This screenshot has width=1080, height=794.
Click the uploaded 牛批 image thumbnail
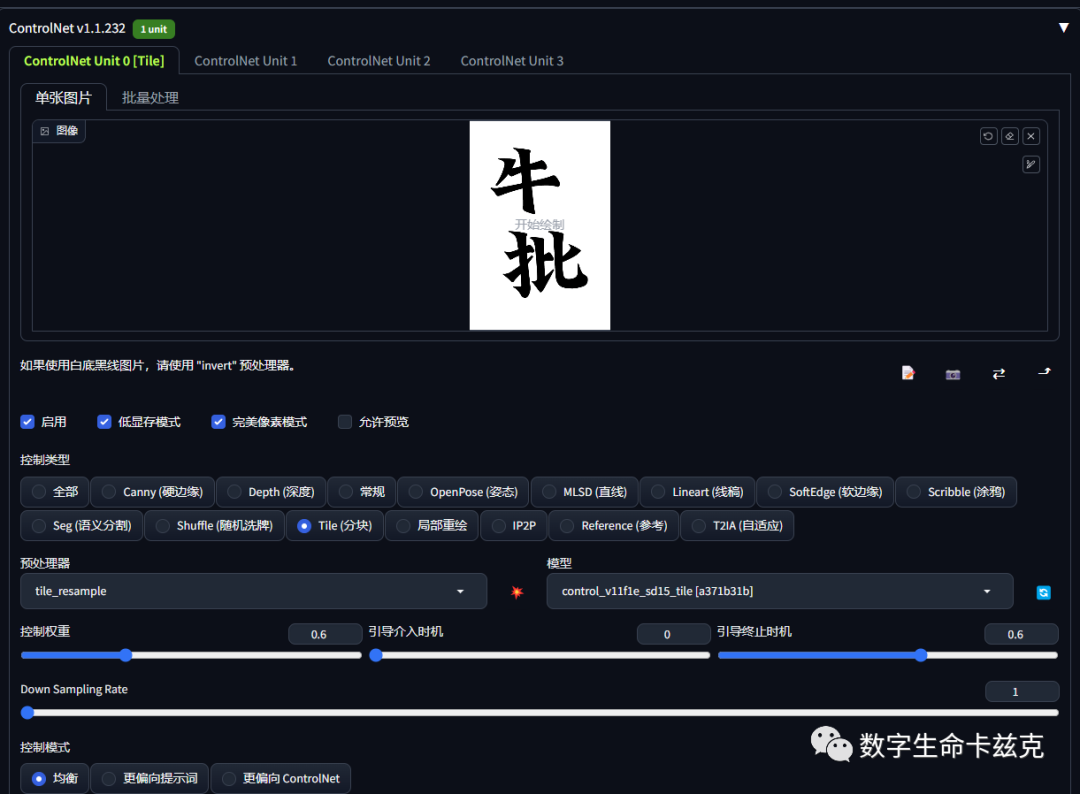540,225
